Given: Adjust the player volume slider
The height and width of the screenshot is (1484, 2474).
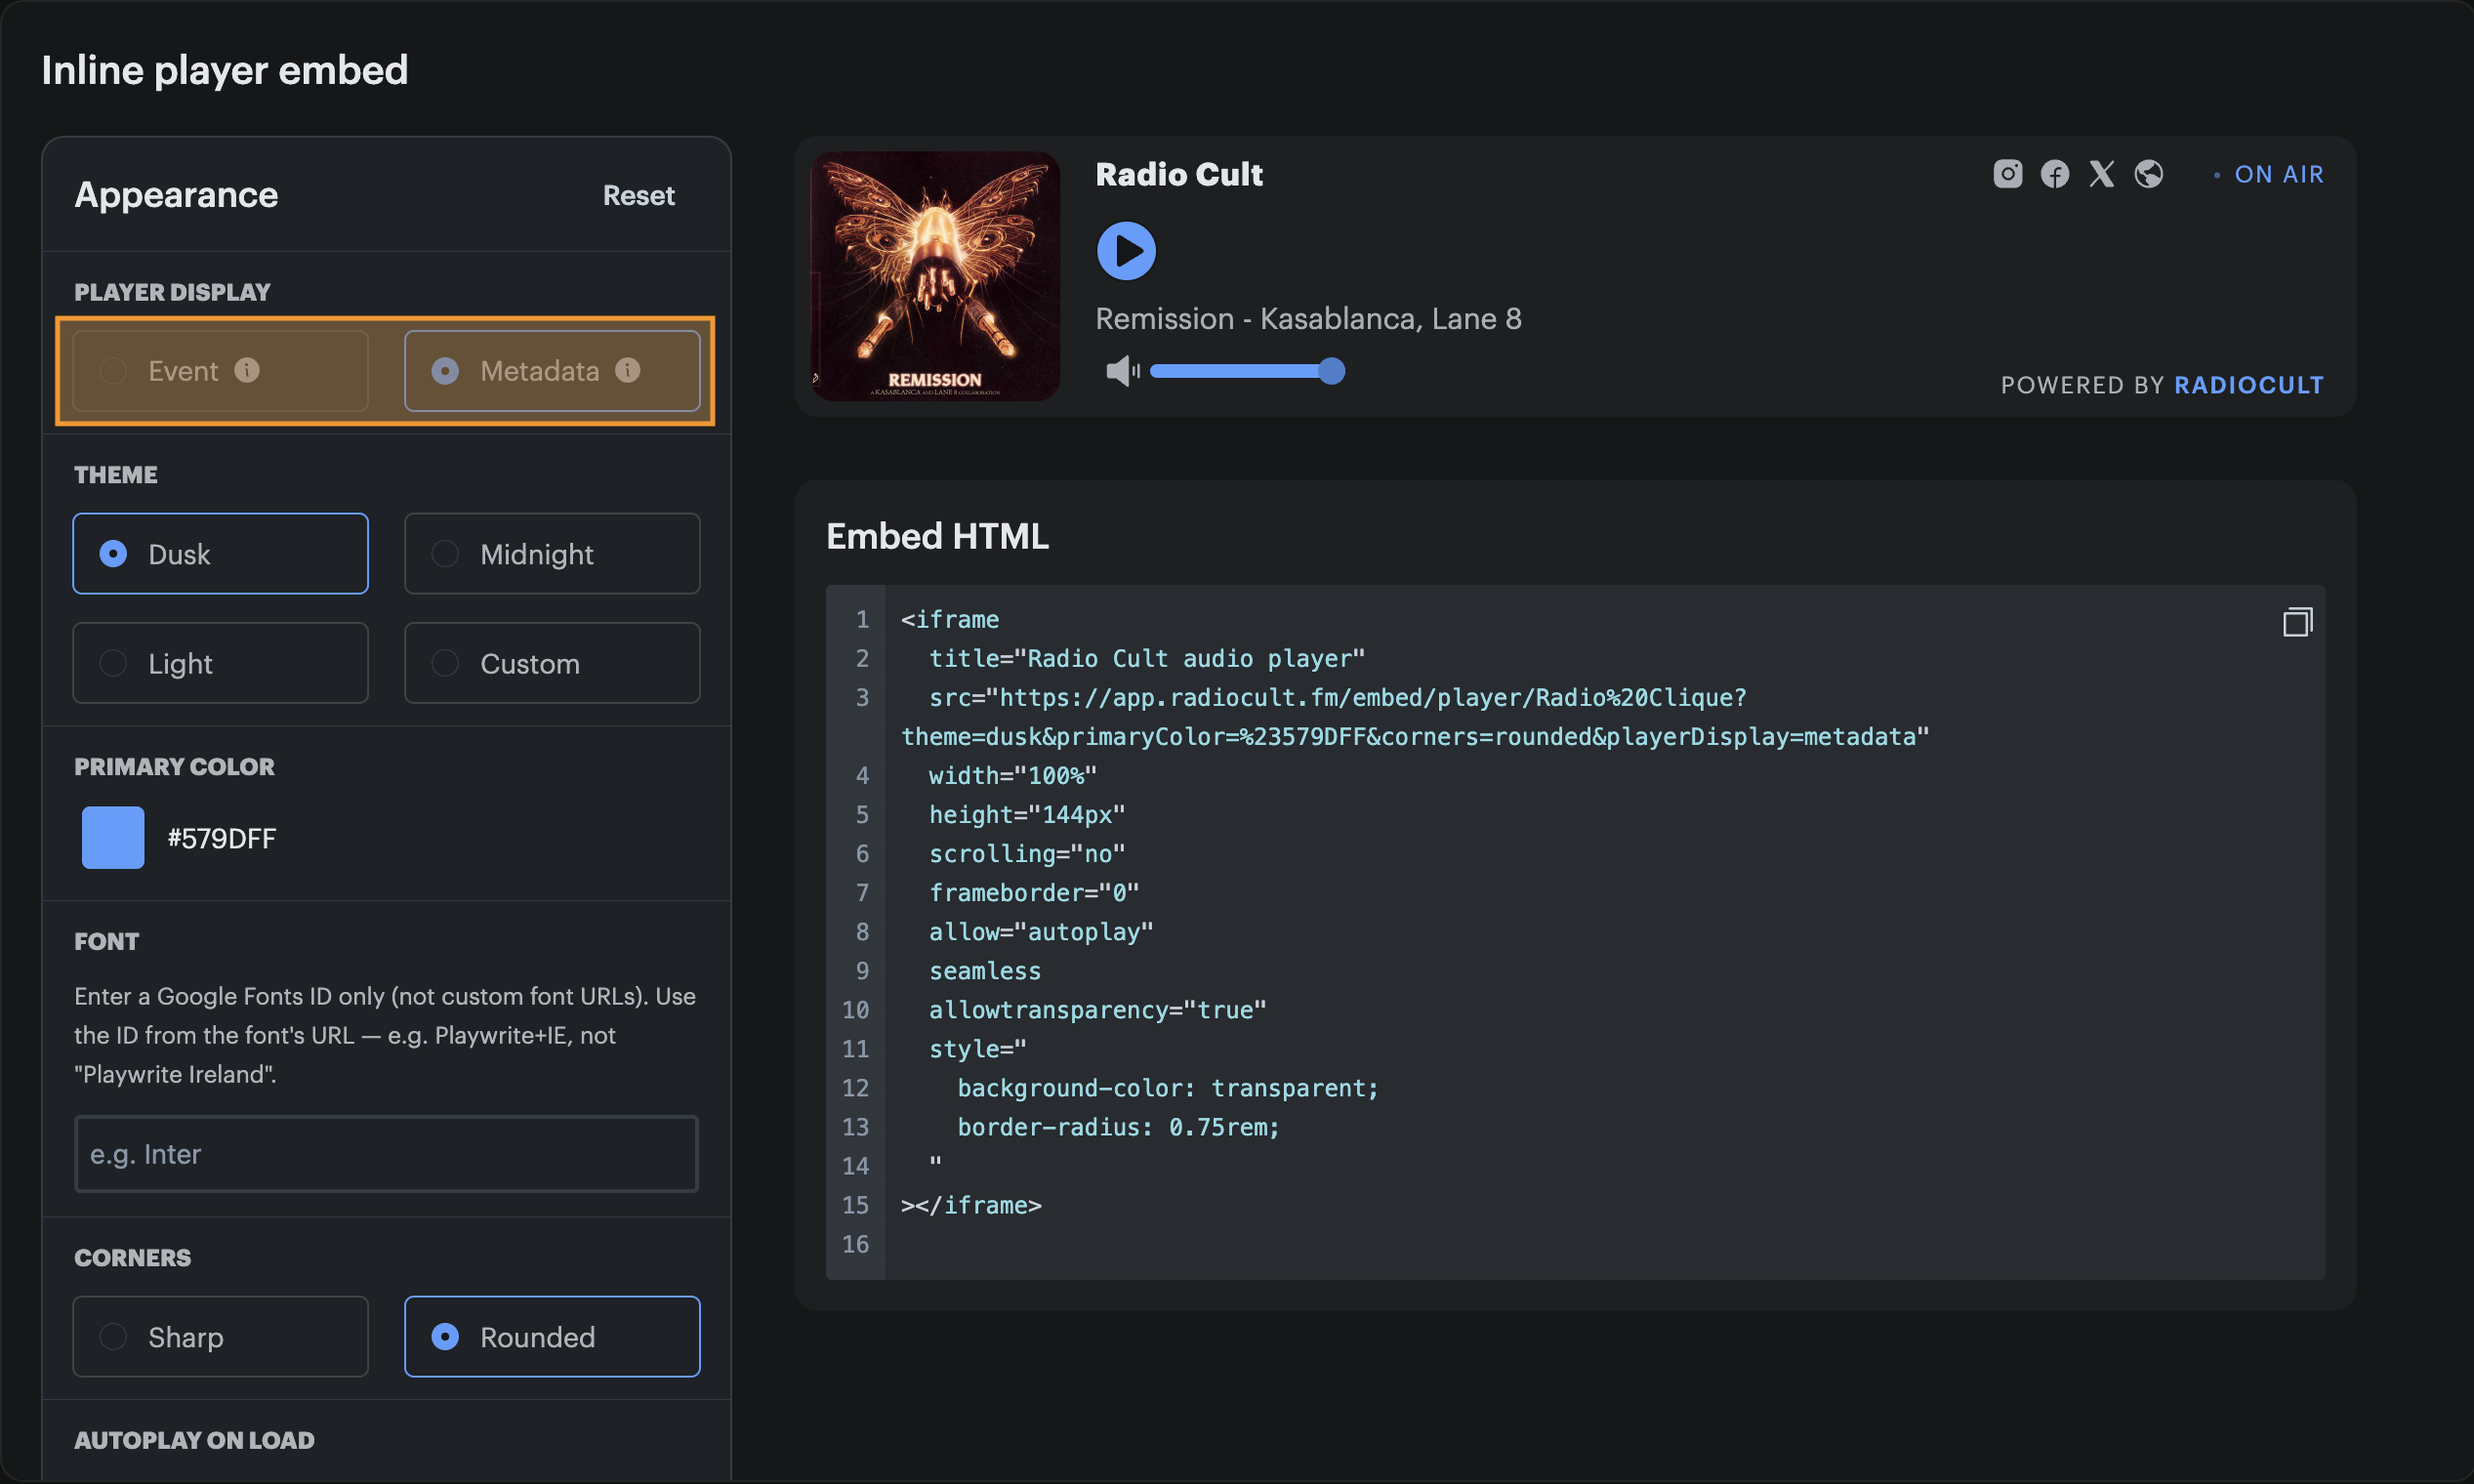Looking at the screenshot, I should pos(1247,371).
